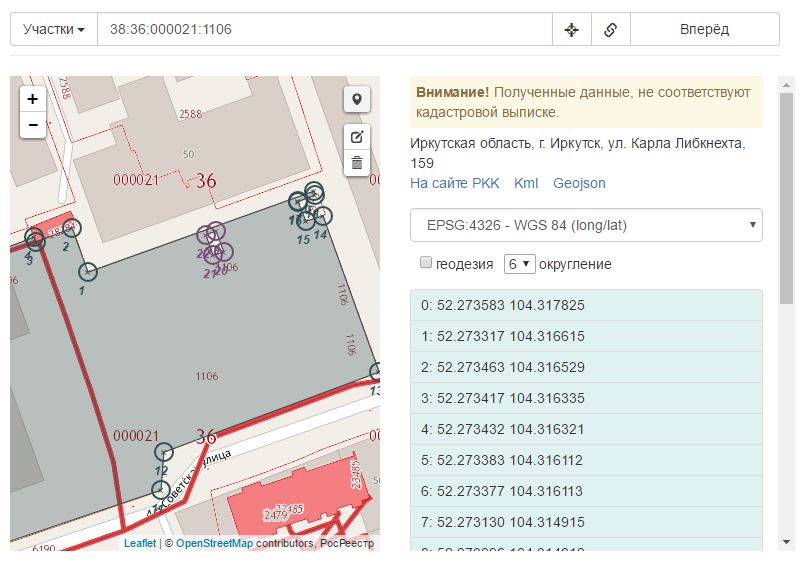810x585 pixels.
Task: Click the edit layers icon
Action: pos(357,137)
